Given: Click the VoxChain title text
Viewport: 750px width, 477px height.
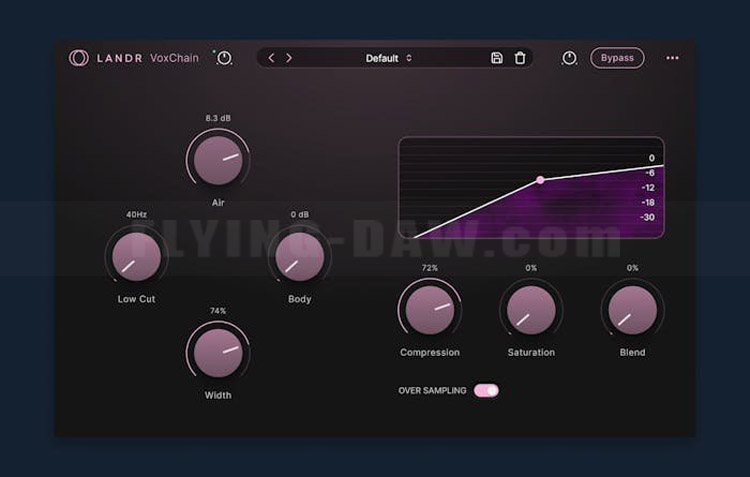Looking at the screenshot, I should click(174, 58).
